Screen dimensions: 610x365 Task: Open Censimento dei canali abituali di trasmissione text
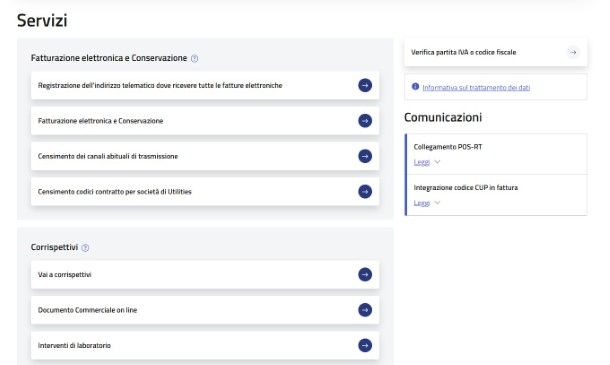pos(108,156)
